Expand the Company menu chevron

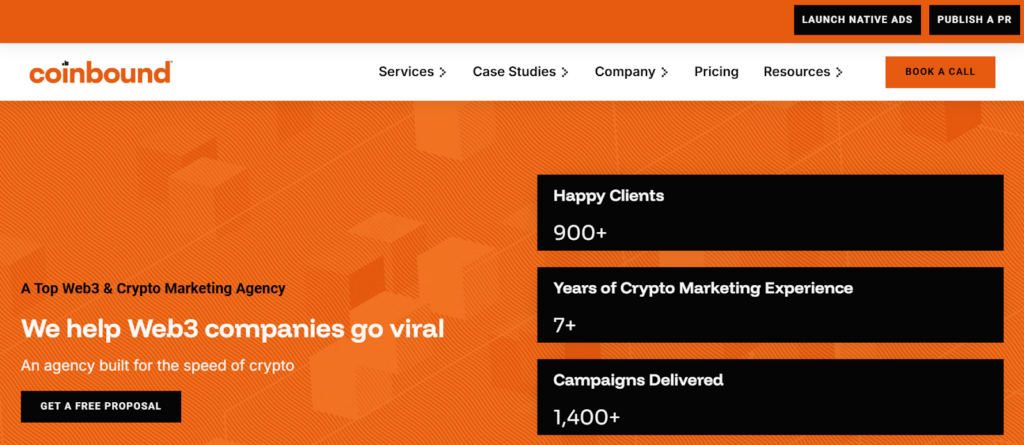(x=665, y=72)
